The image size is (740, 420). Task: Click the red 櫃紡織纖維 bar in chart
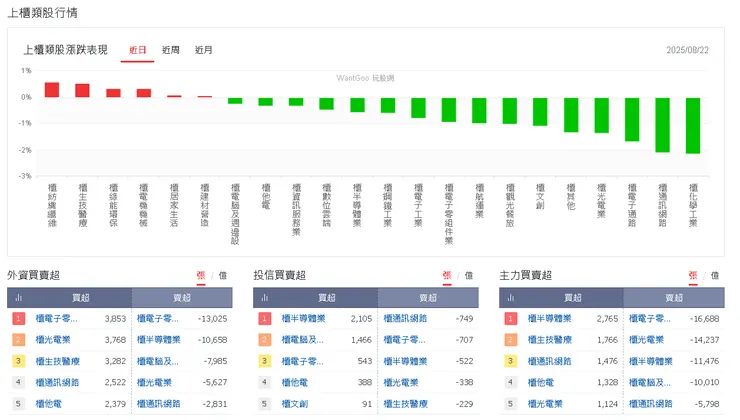[x=52, y=90]
